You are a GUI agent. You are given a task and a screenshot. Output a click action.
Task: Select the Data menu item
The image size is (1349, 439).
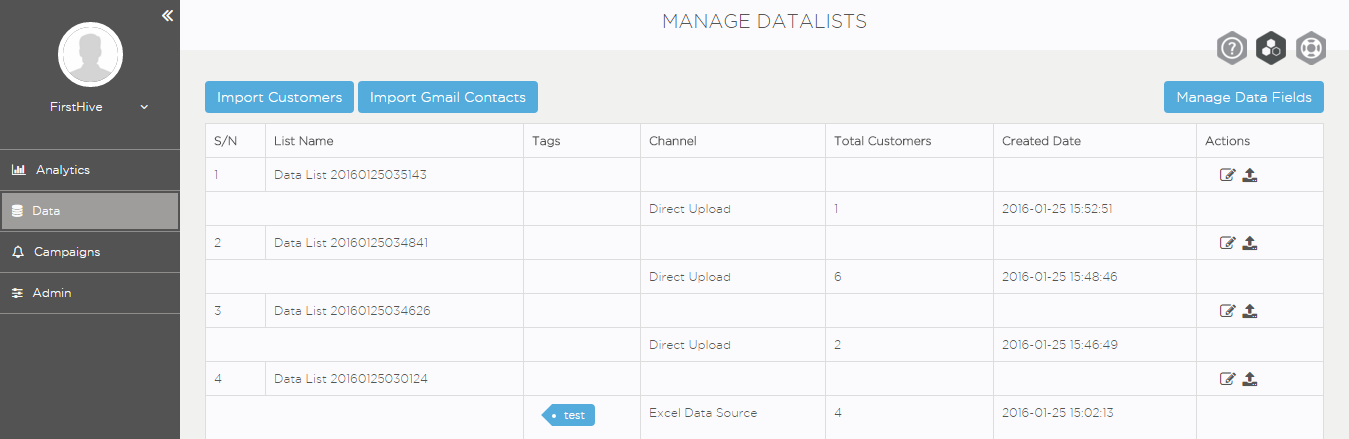[x=90, y=211]
